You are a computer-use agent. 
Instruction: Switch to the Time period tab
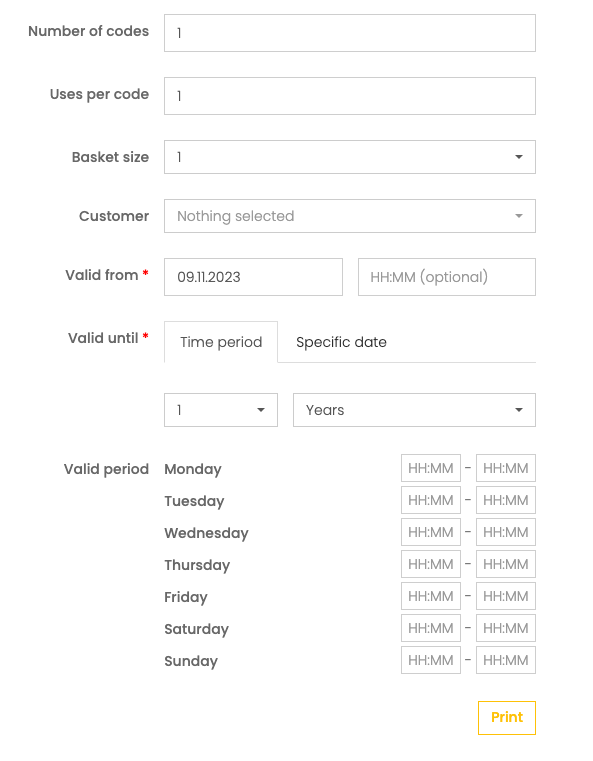point(221,342)
